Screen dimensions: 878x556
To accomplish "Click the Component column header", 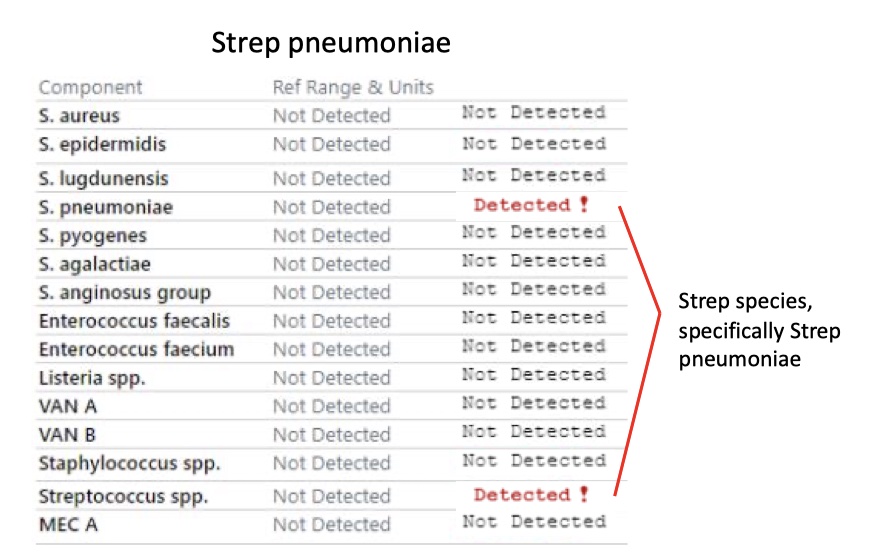I will point(90,87).
